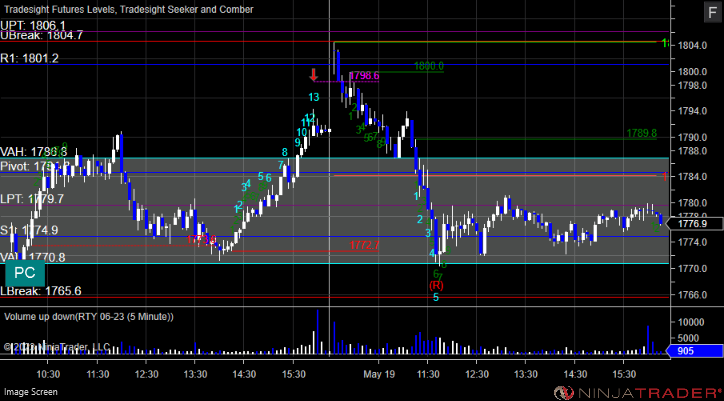The width and height of the screenshot is (724, 401).
Task: Click the UPT: 1806.1 level label
Action: (33, 25)
